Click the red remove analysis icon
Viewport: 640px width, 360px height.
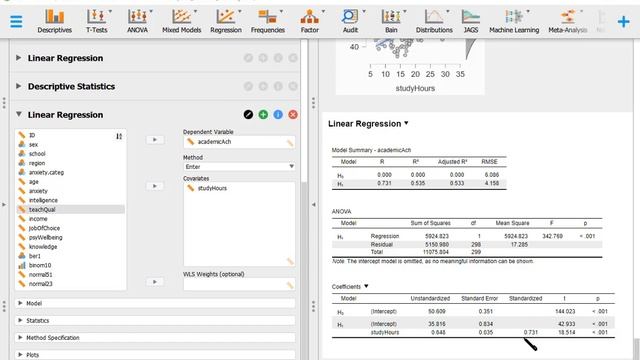[x=293, y=115]
